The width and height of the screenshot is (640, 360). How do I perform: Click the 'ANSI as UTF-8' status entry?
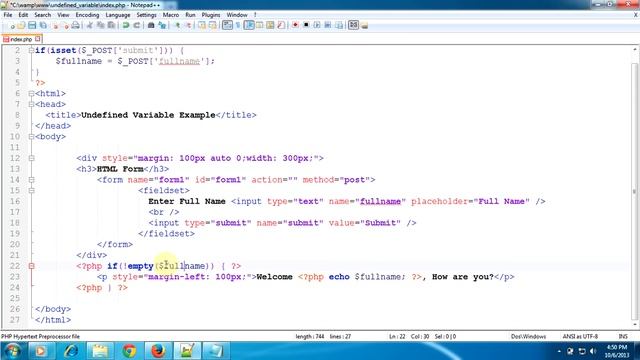coord(580,336)
